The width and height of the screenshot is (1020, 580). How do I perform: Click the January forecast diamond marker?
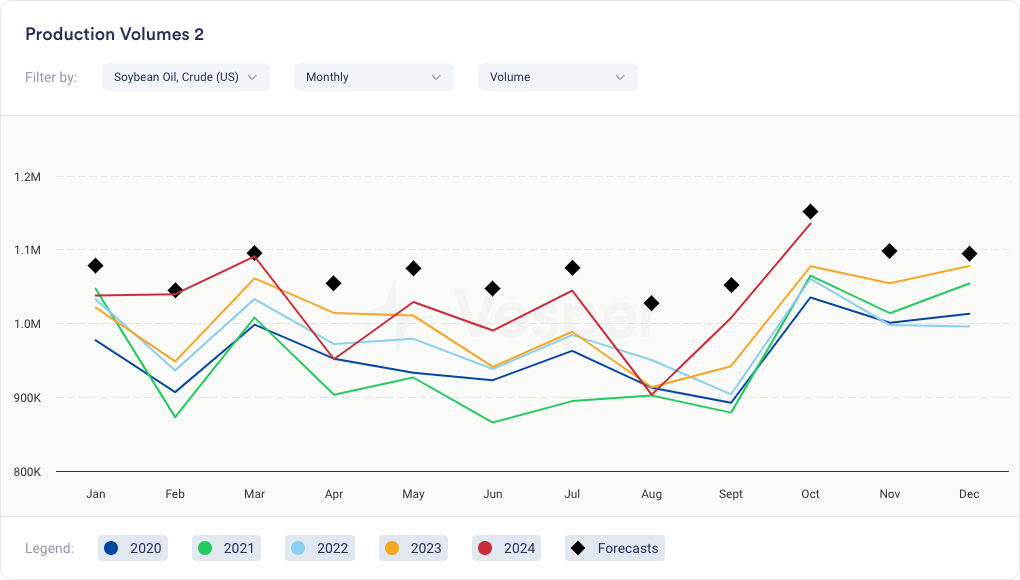coord(96,266)
